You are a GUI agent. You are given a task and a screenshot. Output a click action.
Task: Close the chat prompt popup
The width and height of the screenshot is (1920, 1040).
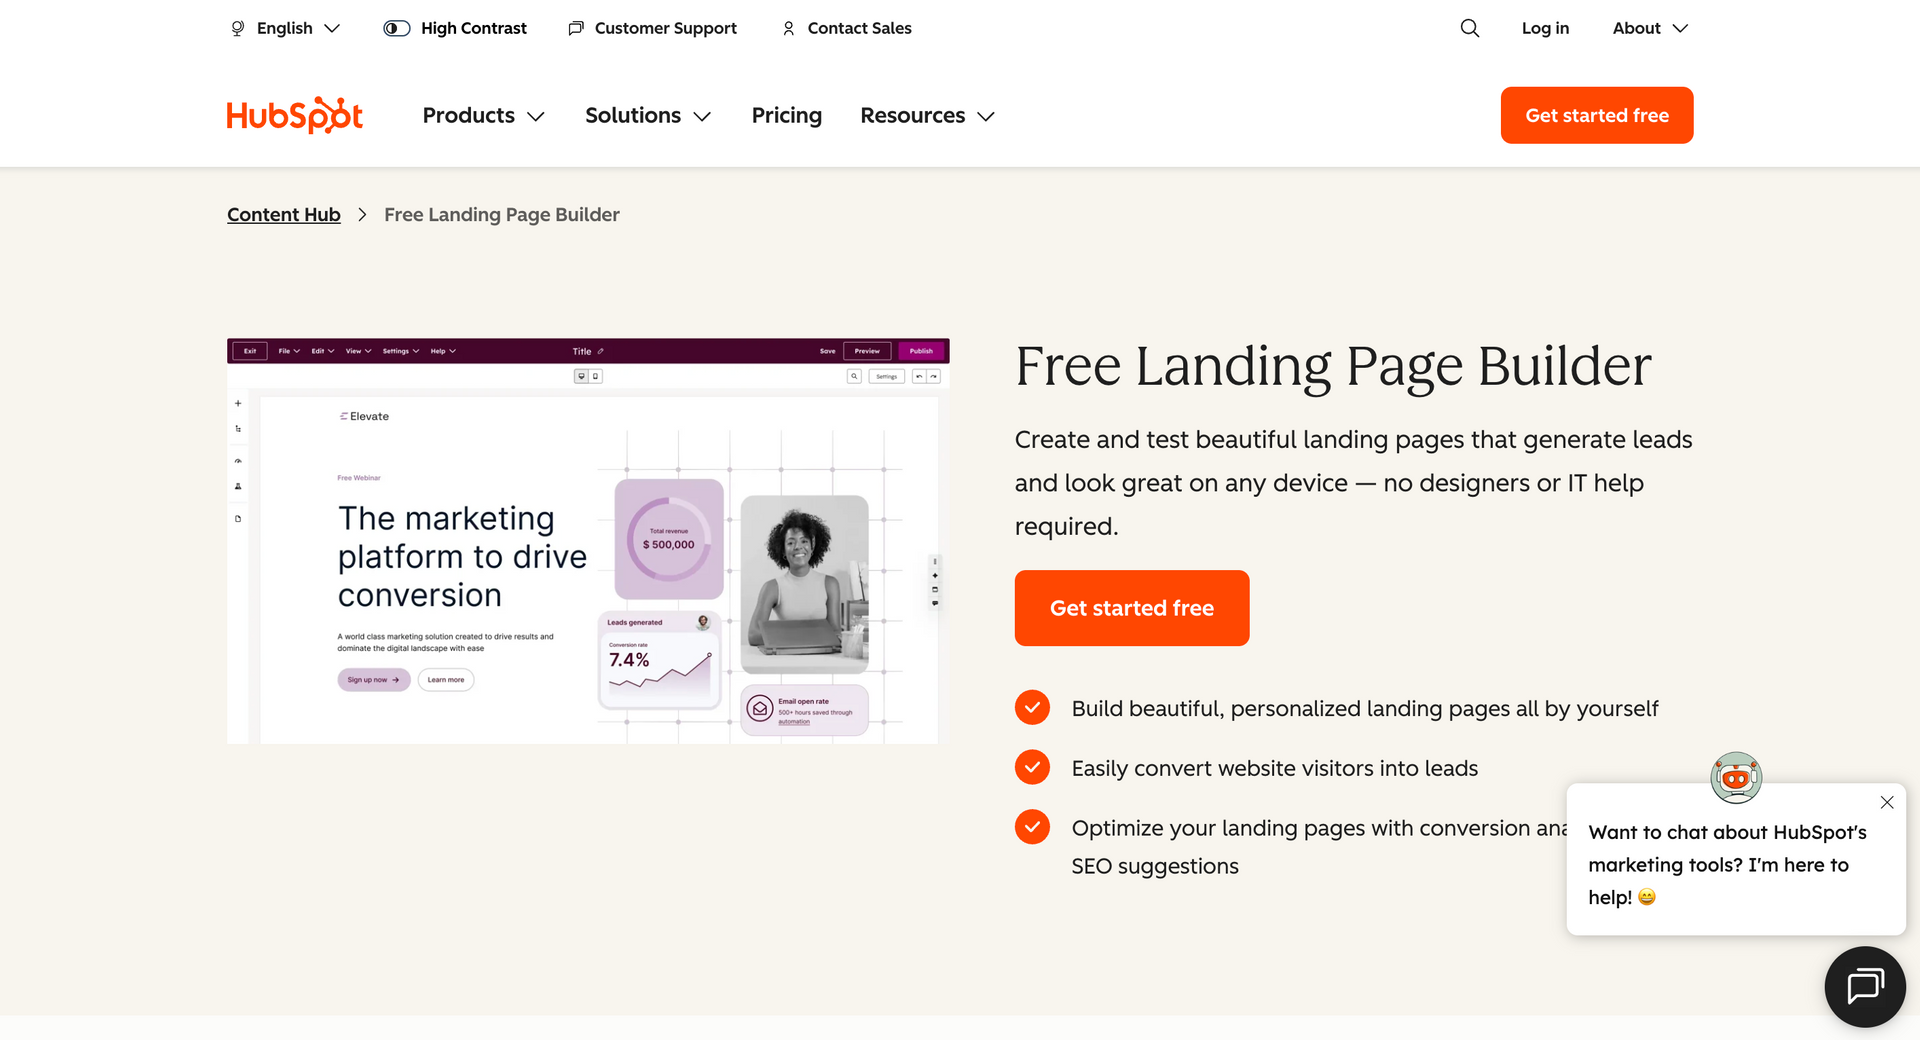click(1887, 802)
